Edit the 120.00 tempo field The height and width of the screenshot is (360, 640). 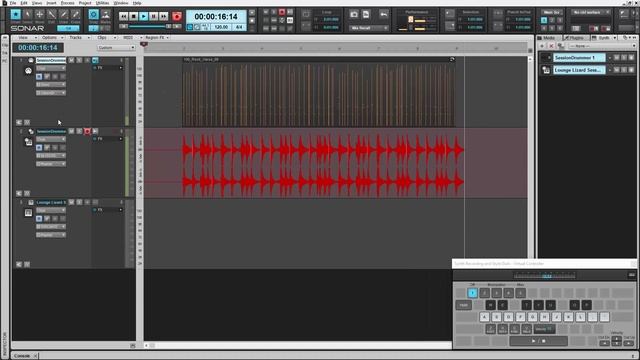pyautogui.click(x=221, y=27)
